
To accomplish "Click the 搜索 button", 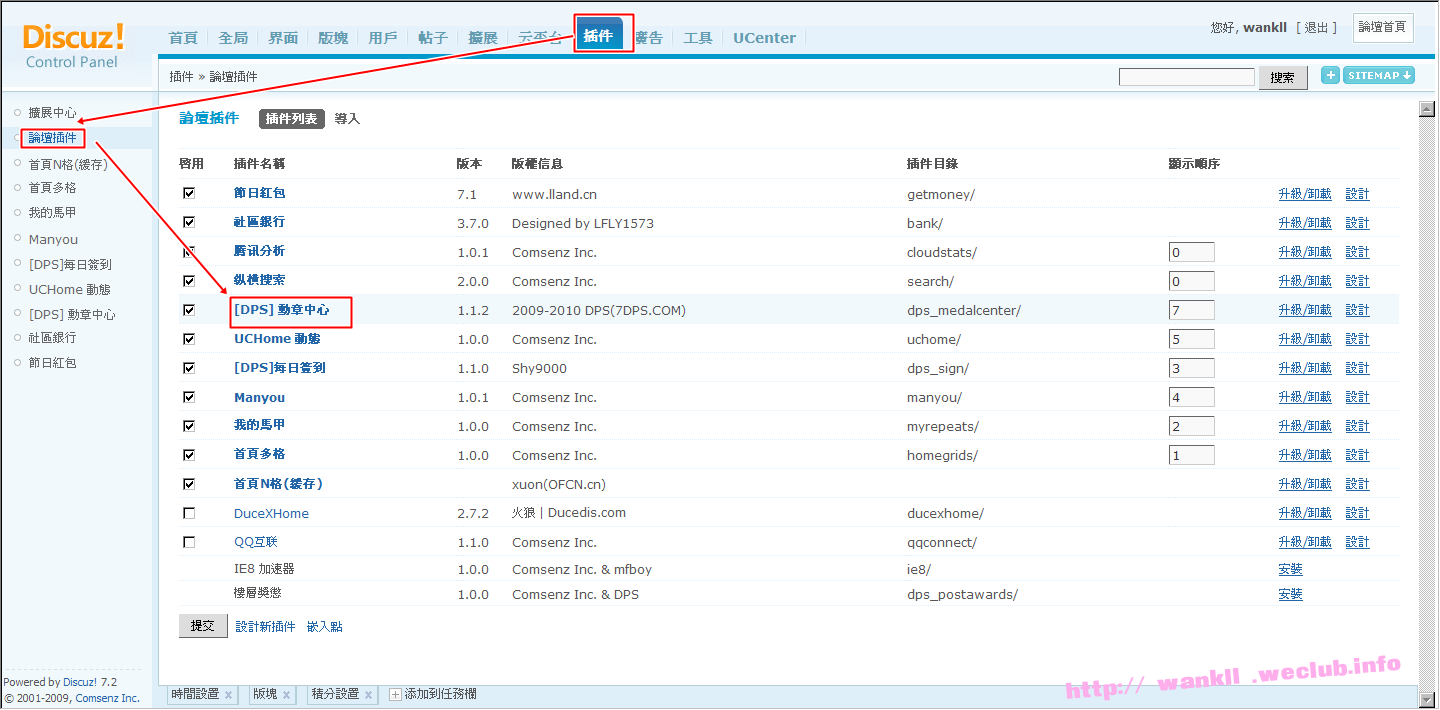I will [1283, 78].
